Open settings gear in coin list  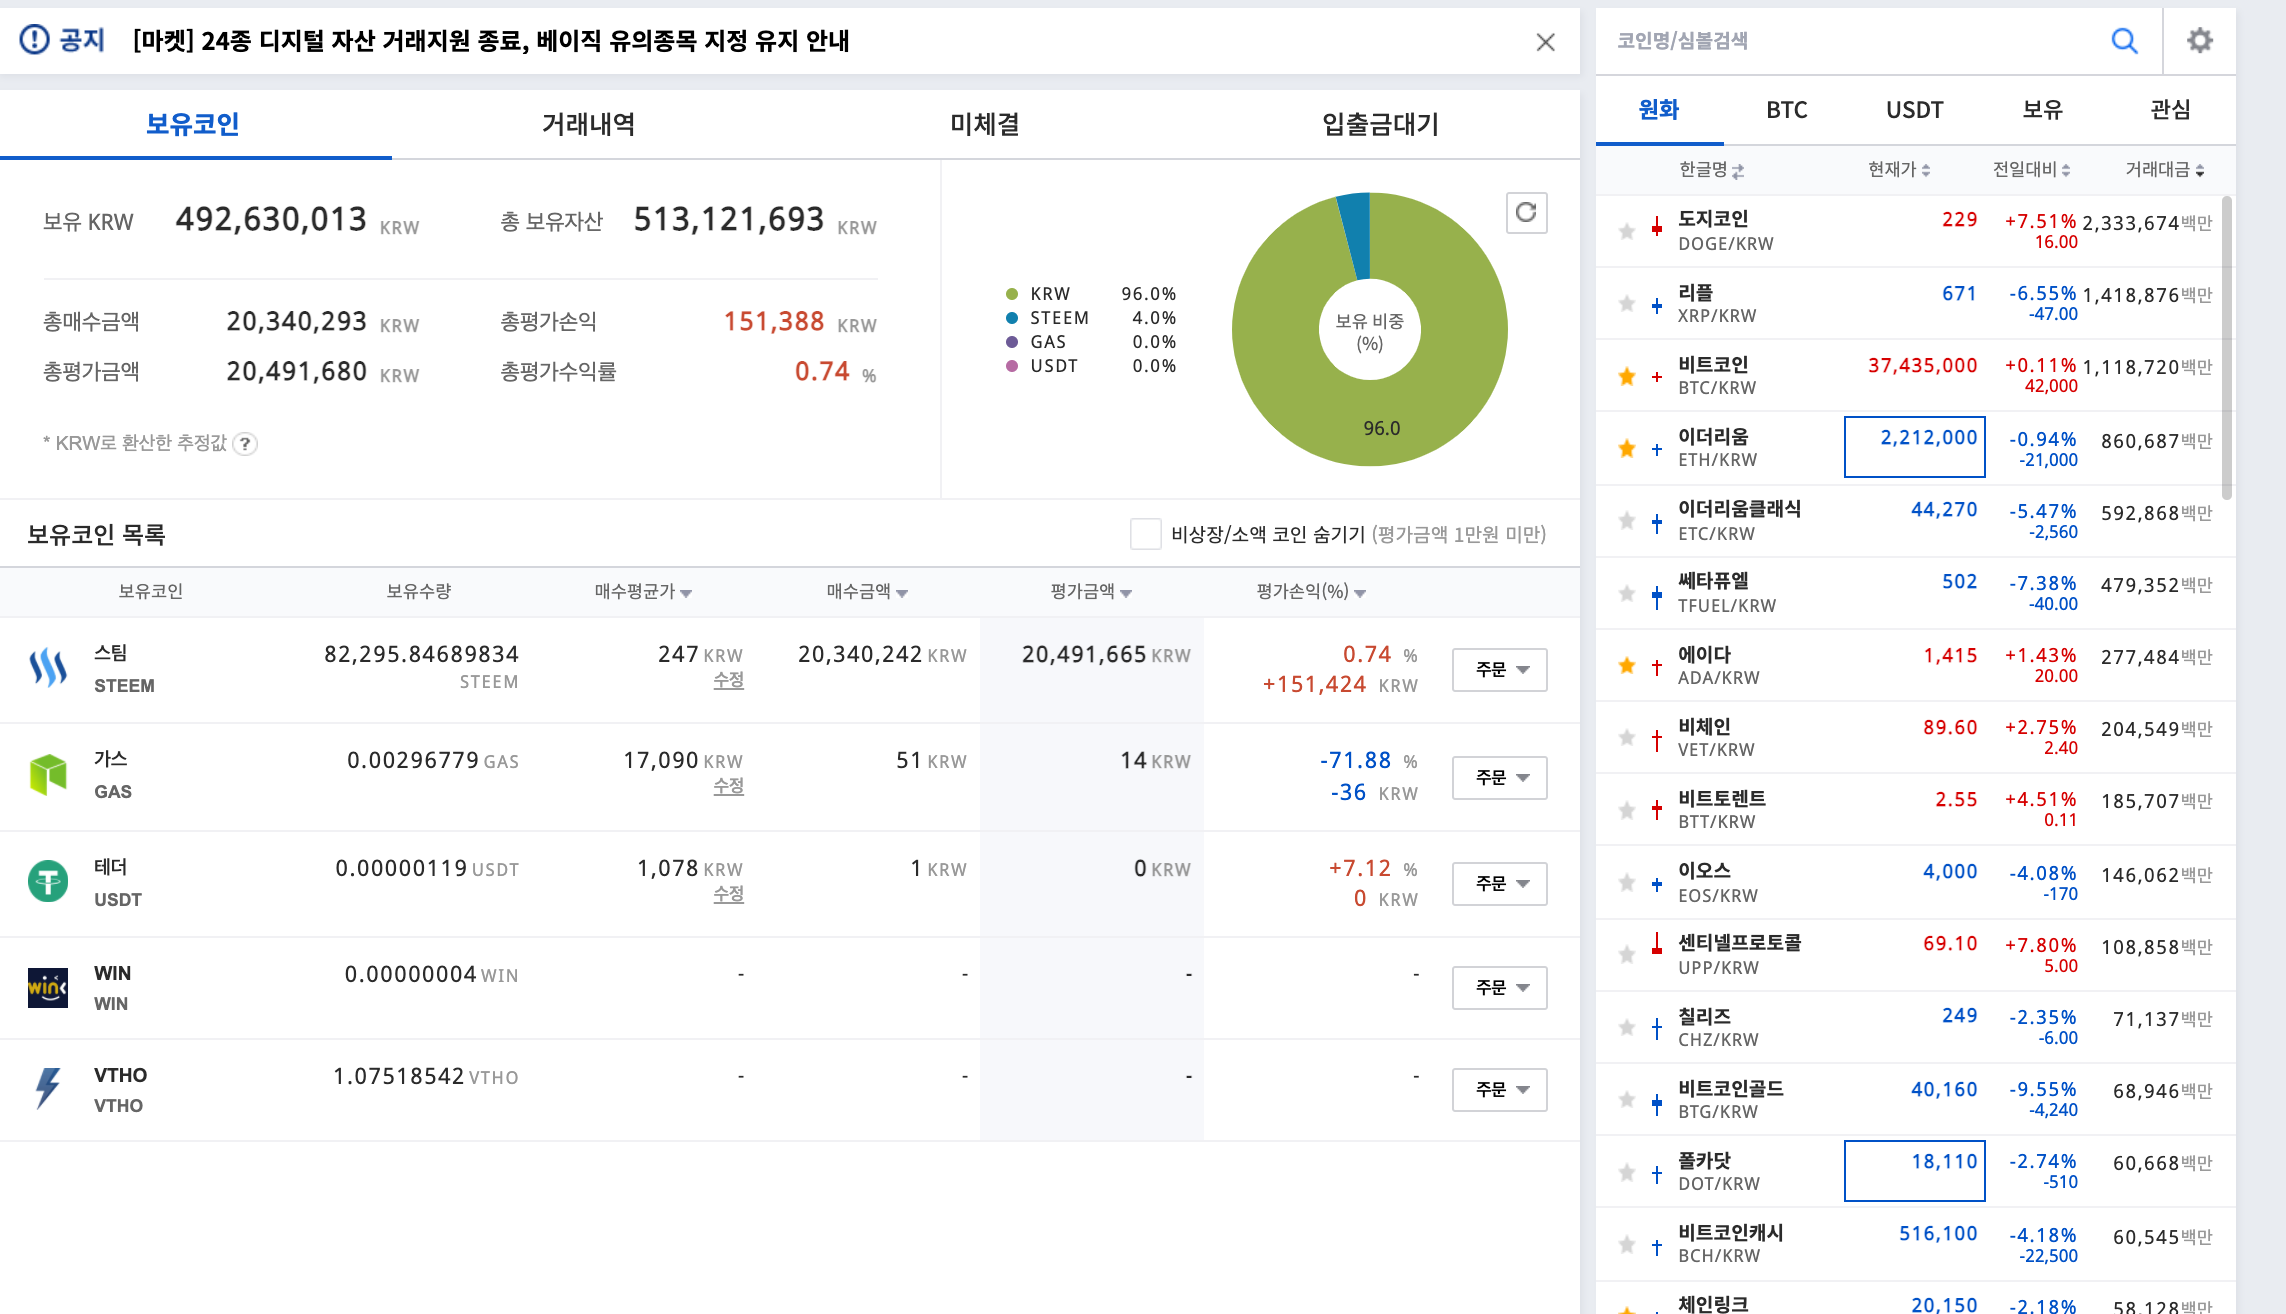pos(2199,41)
